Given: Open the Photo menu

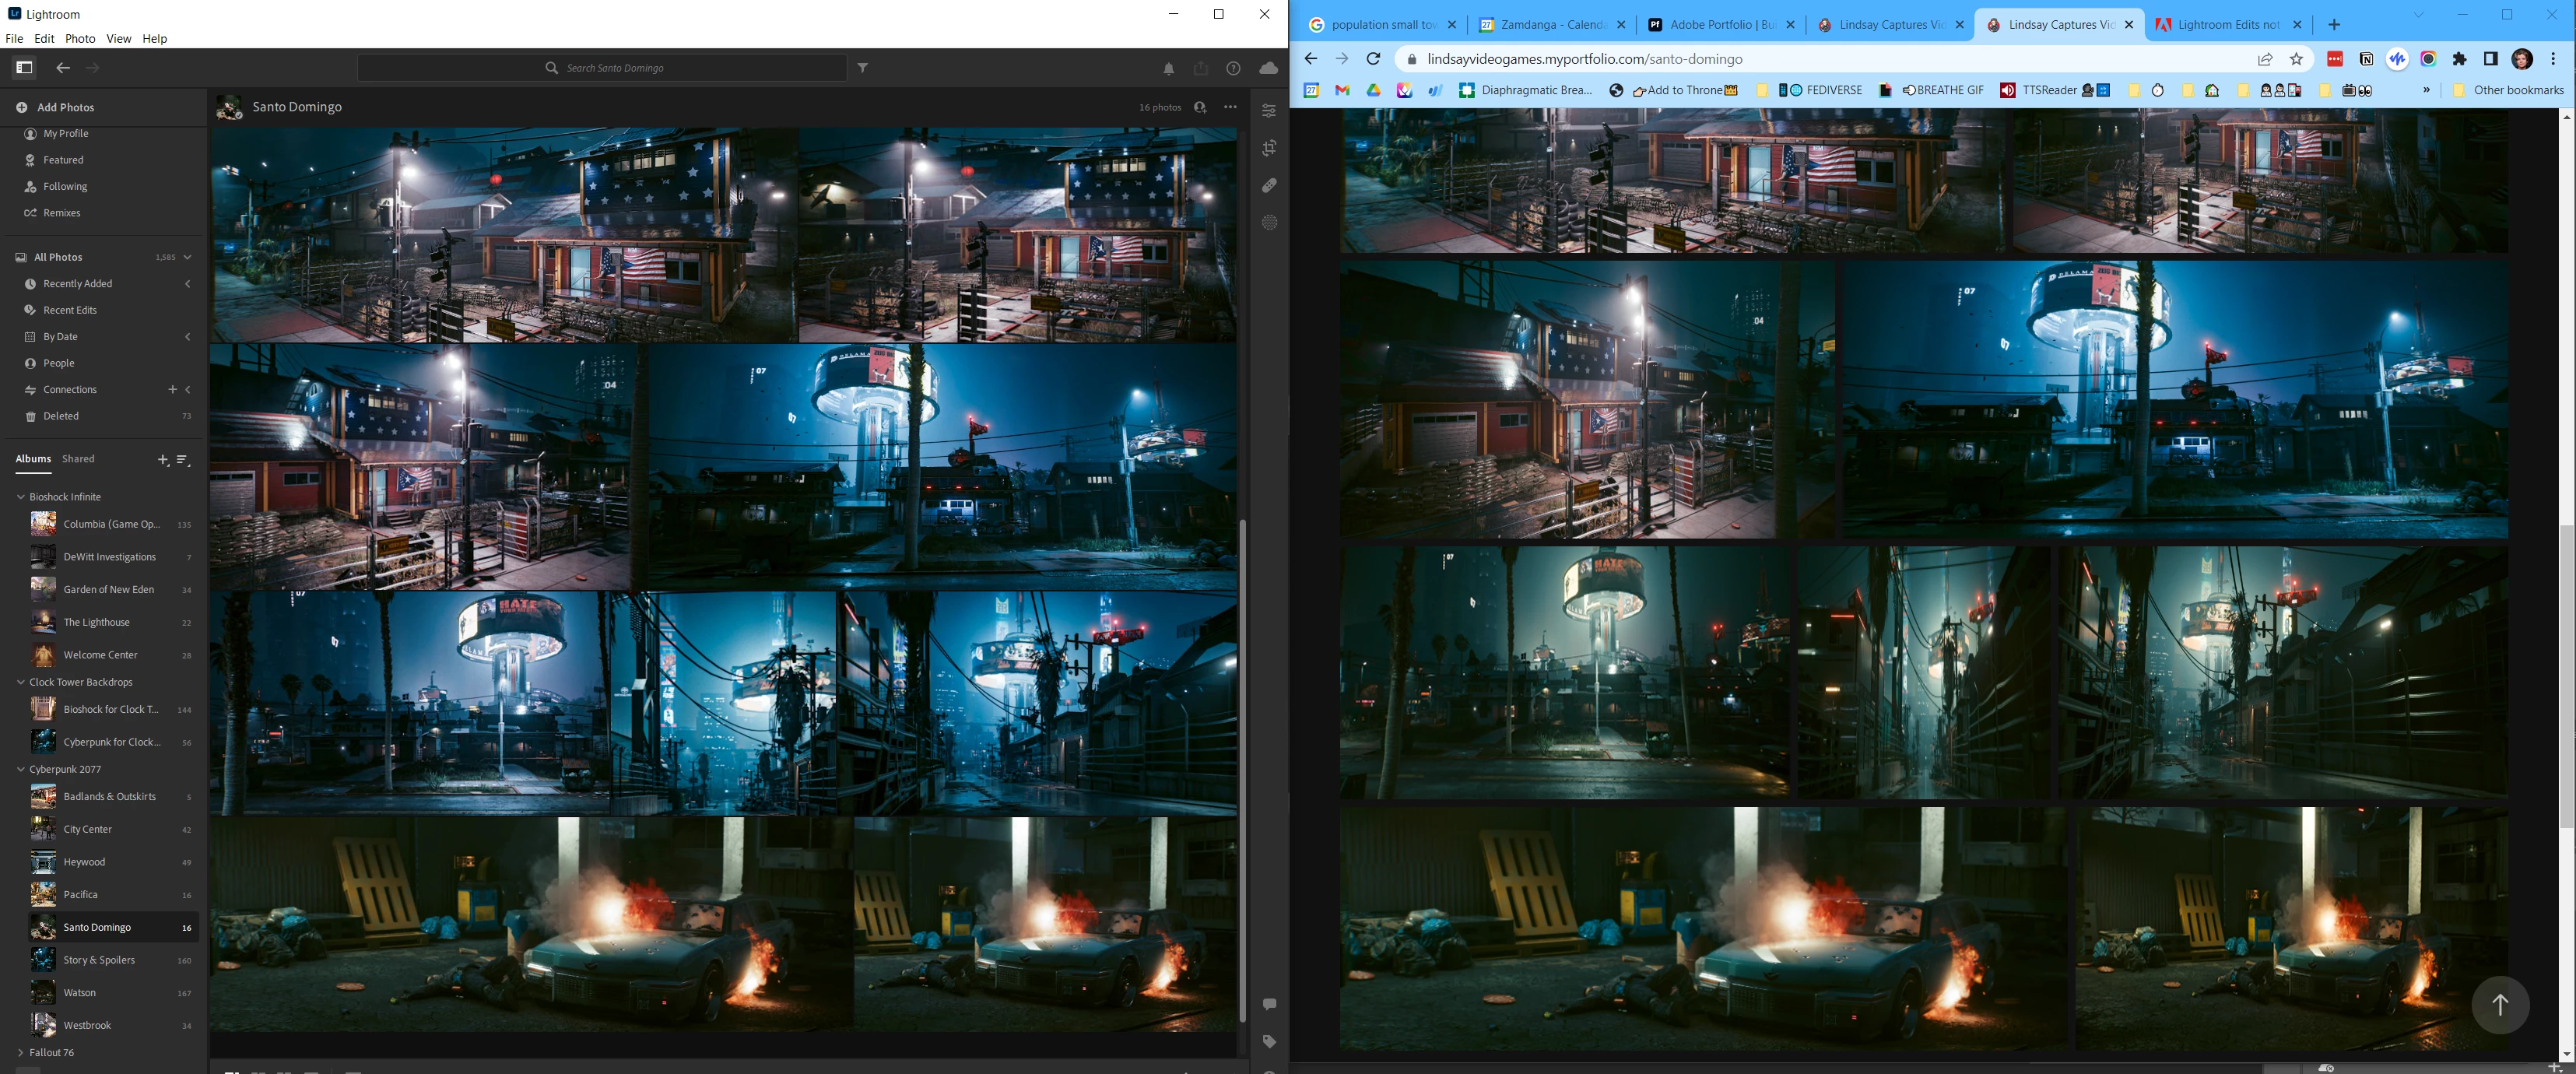Looking at the screenshot, I should [80, 38].
